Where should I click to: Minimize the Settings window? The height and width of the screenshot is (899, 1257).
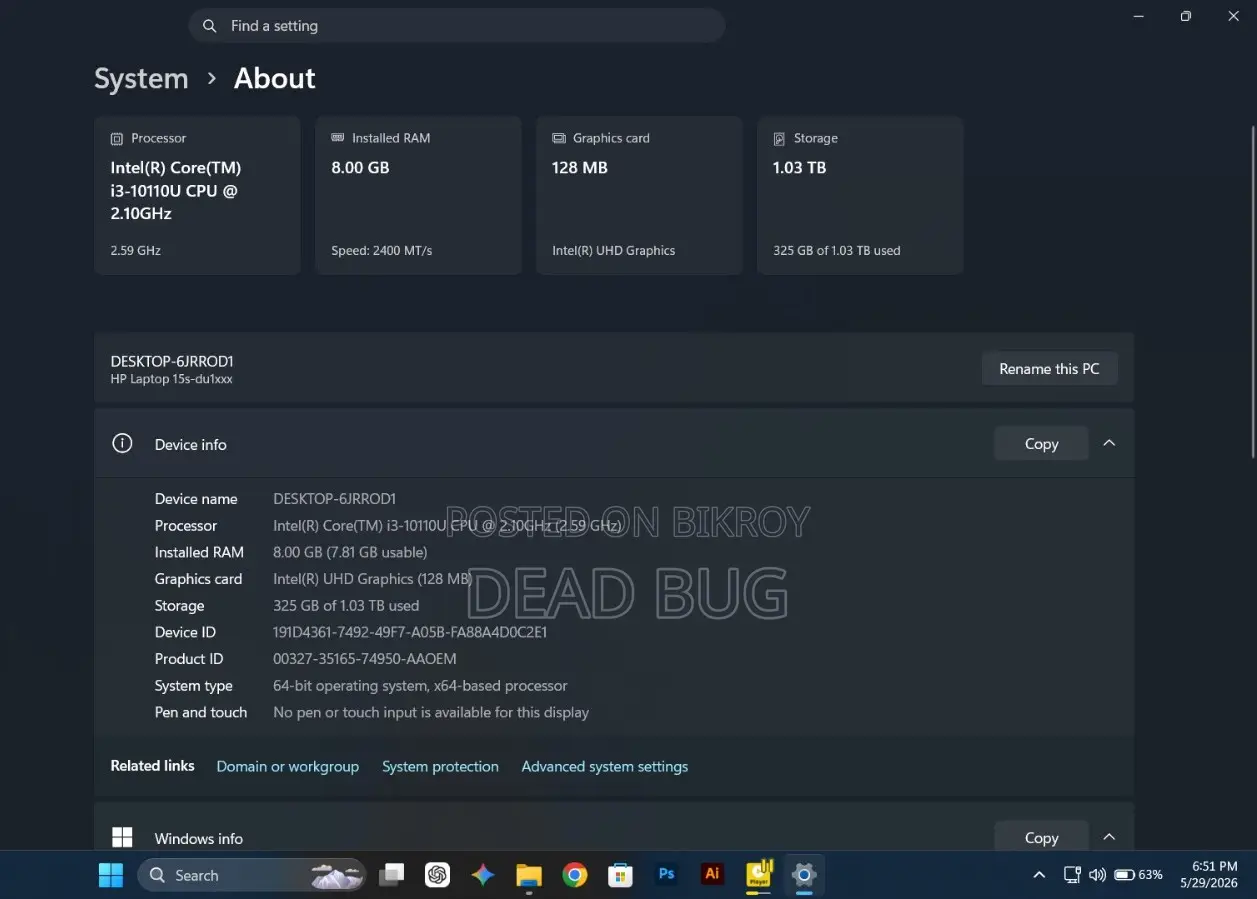pos(1138,16)
